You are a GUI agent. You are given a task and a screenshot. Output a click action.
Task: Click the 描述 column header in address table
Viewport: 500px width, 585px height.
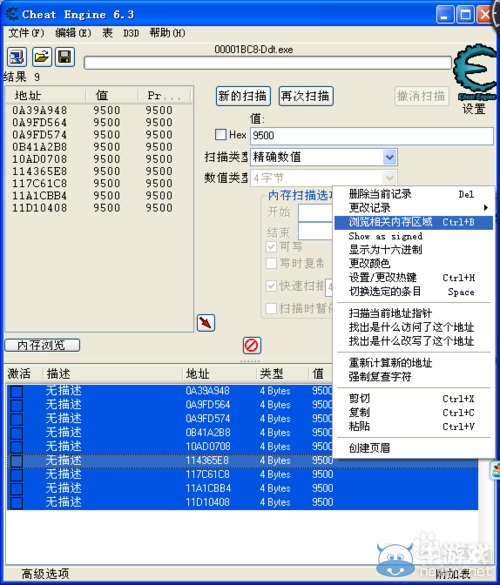click(x=113, y=373)
